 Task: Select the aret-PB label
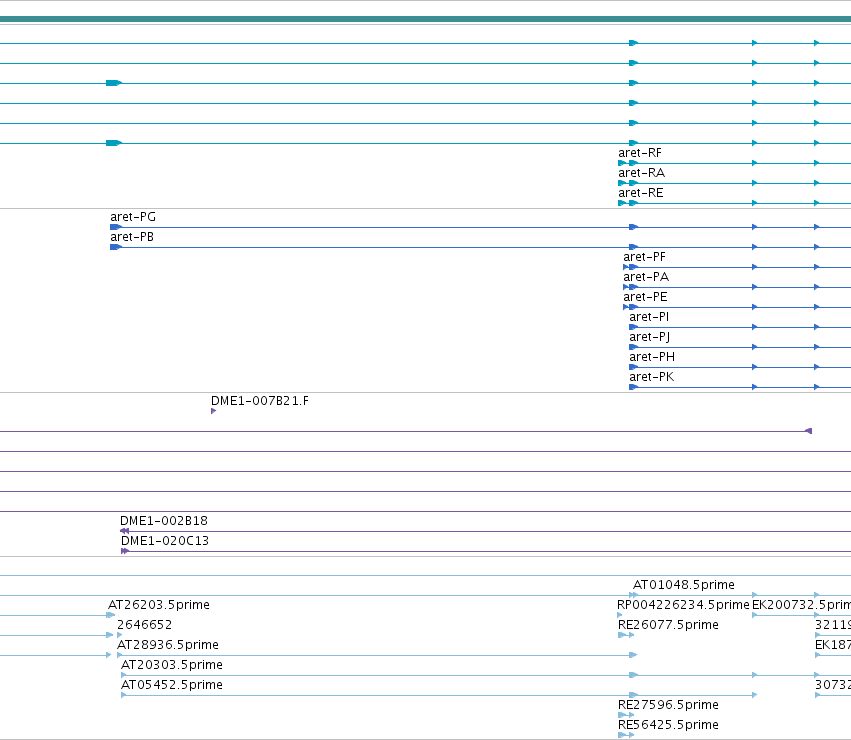point(132,237)
